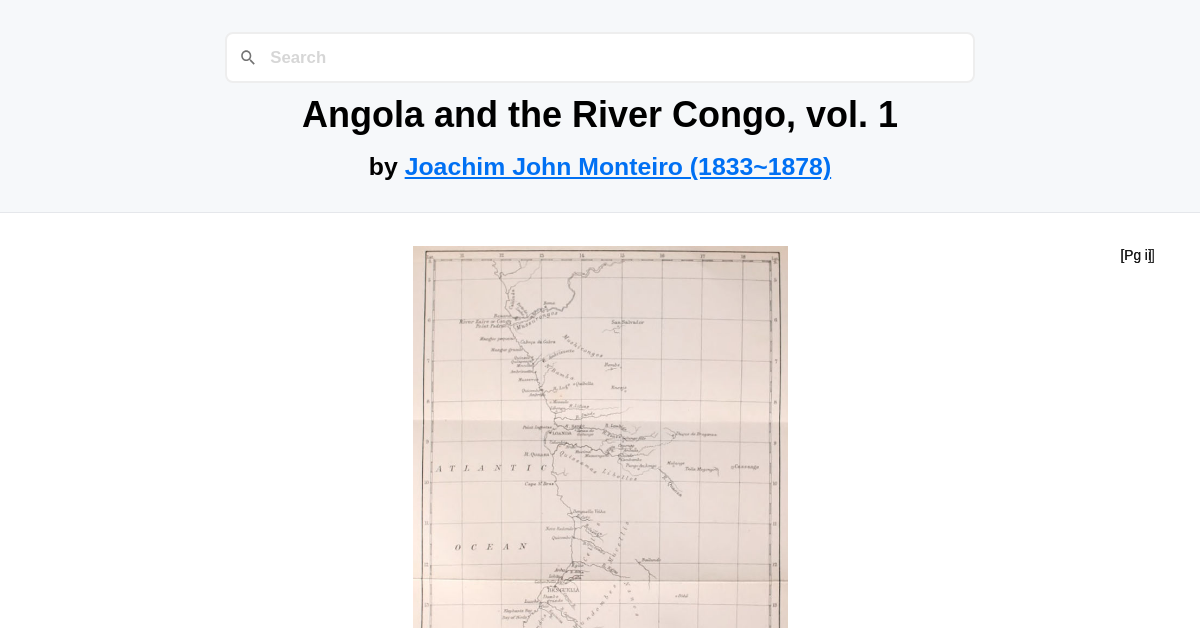Image resolution: width=1200 pixels, height=628 pixels.
Task: Click the word "ATLANTIC" on the map
Action: pyautogui.click(x=492, y=466)
